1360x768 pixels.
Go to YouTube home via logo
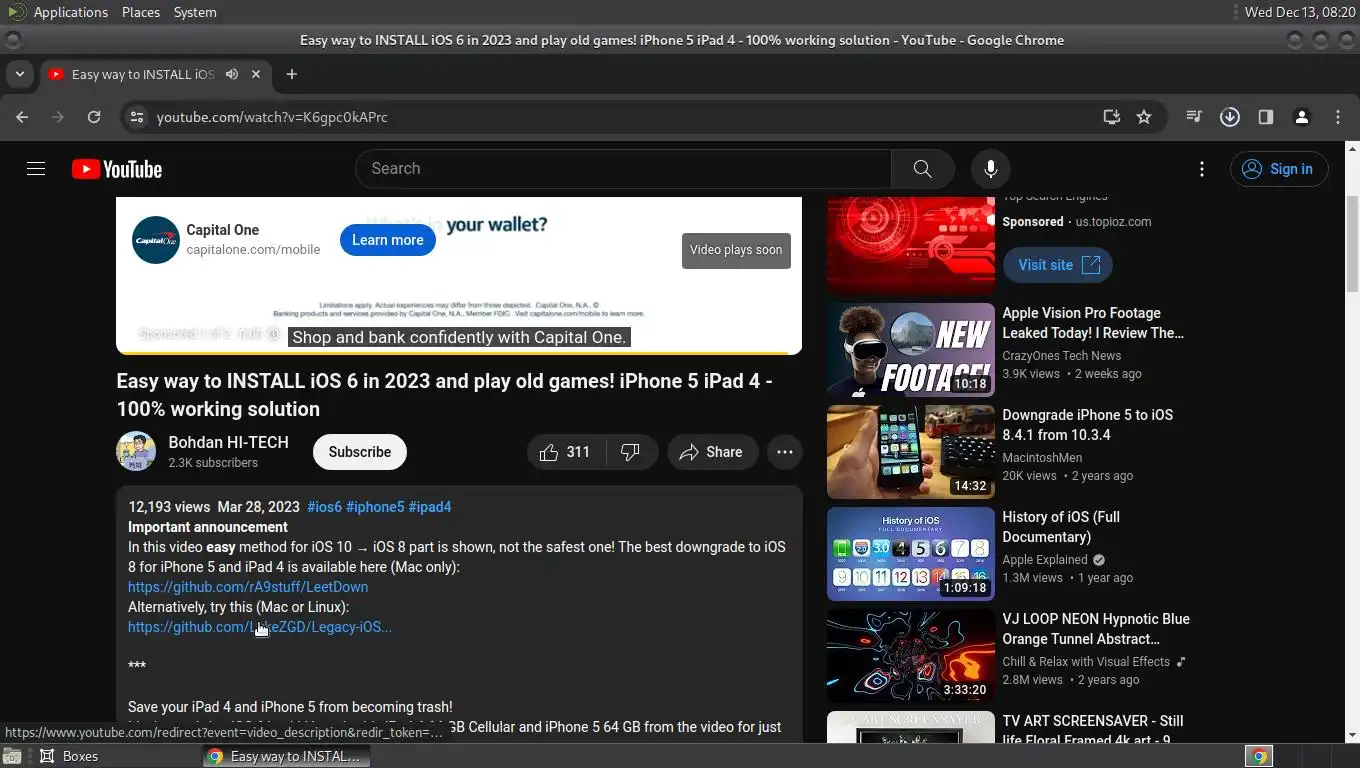click(117, 169)
